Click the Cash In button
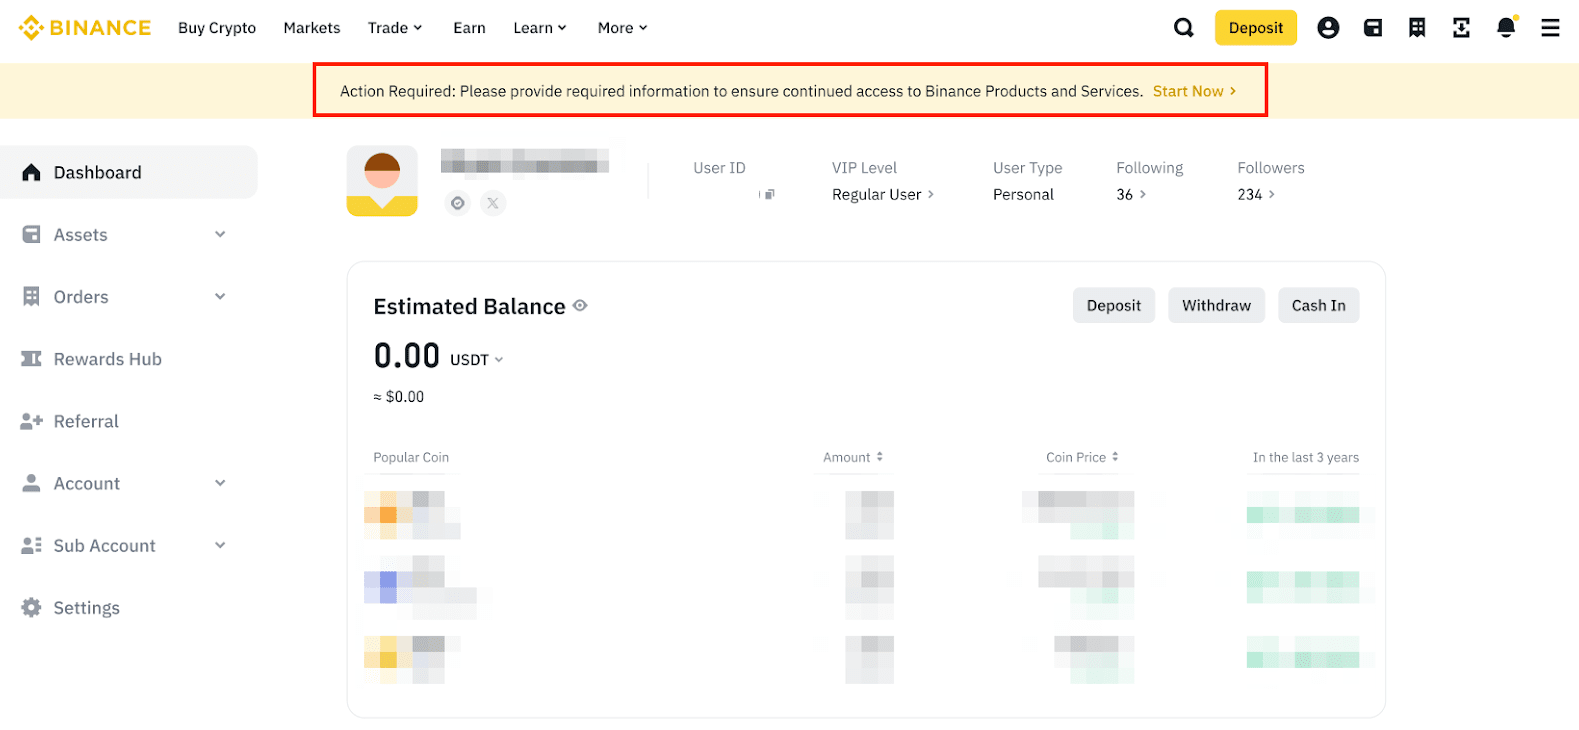Screen dimensions: 1579x730 [x=1318, y=305]
